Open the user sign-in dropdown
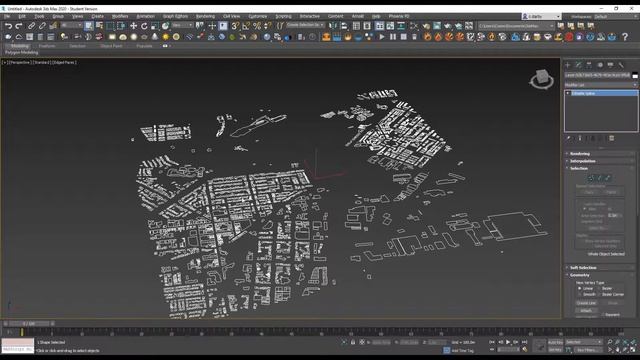 (x=541, y=17)
